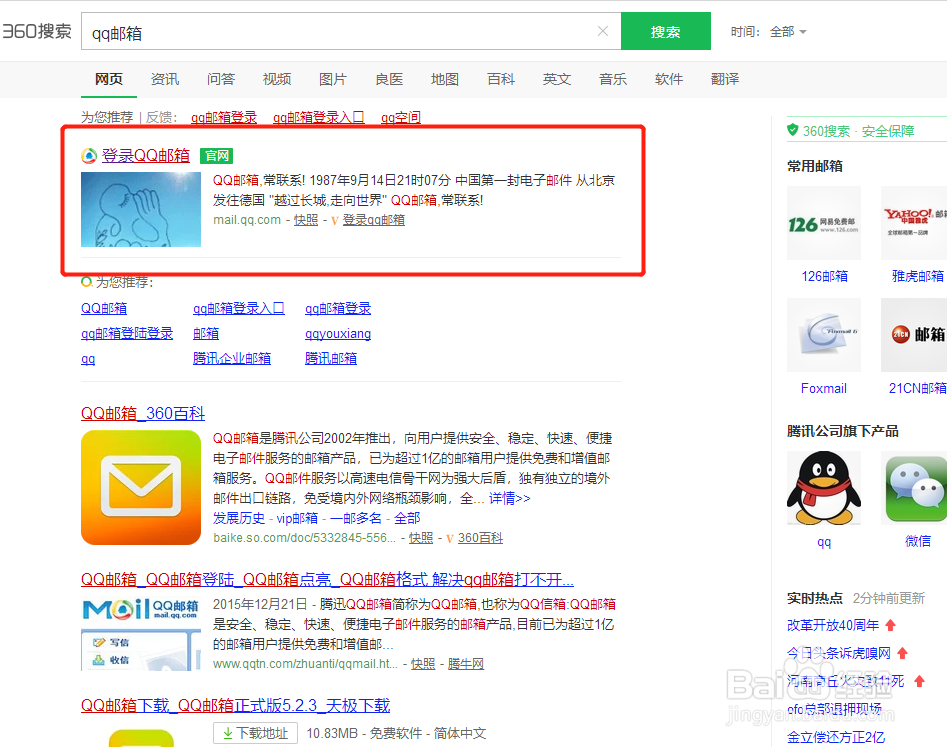Switch to the 翻译 tab
Viewport: 947px width, 747px height.
(725, 79)
